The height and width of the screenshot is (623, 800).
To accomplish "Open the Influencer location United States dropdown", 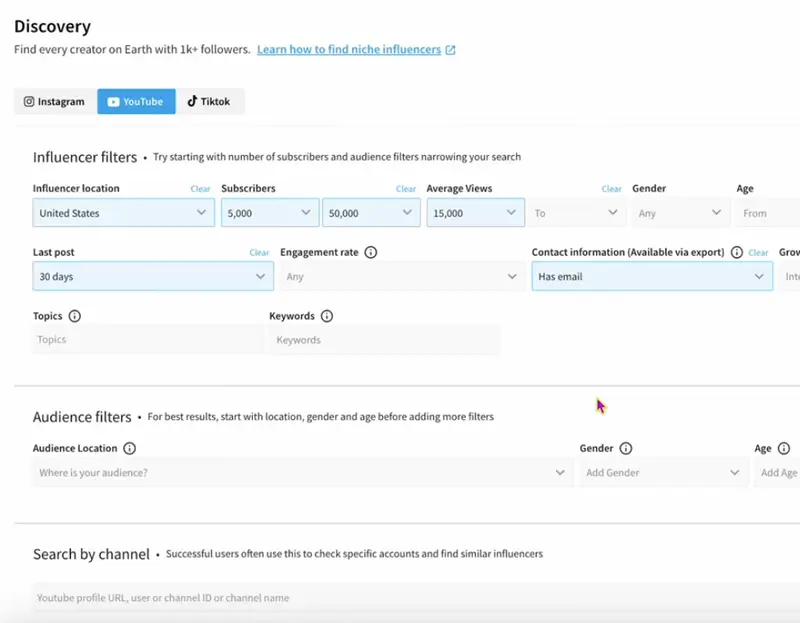I will point(124,213).
